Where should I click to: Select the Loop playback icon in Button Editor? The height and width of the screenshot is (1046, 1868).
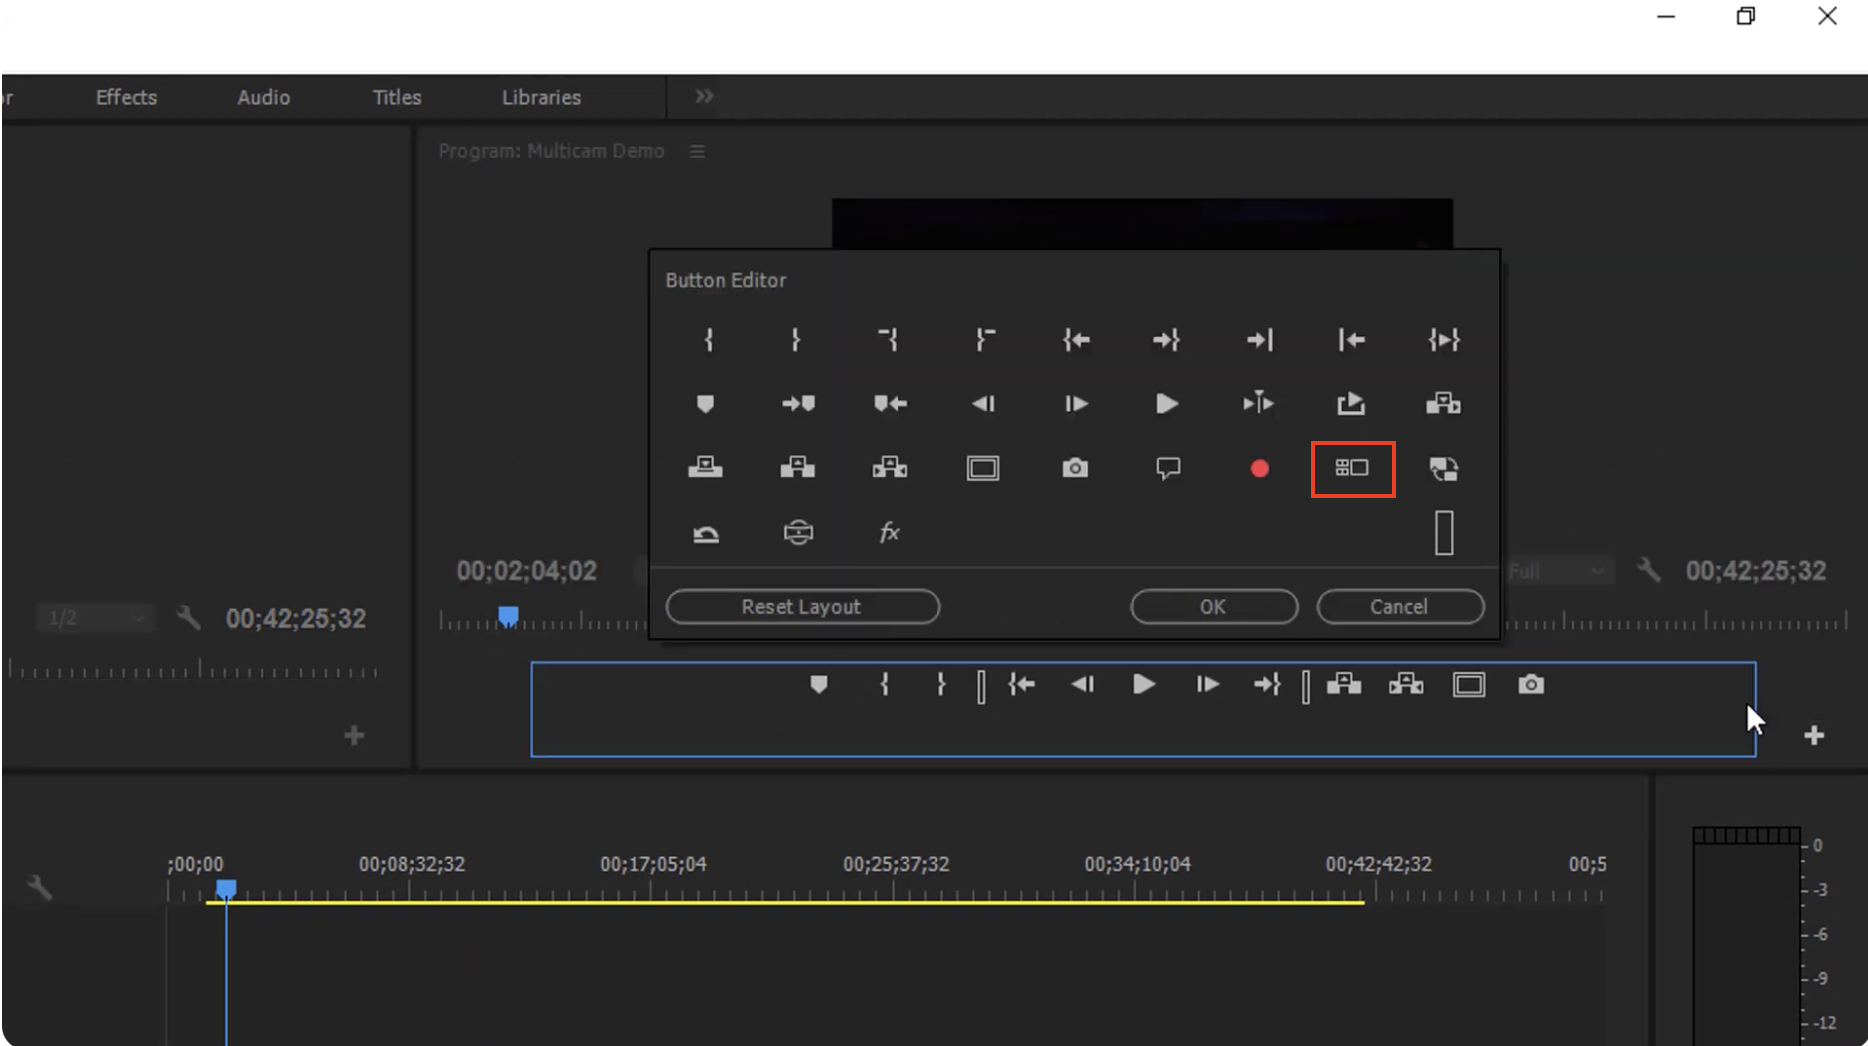click(x=706, y=534)
